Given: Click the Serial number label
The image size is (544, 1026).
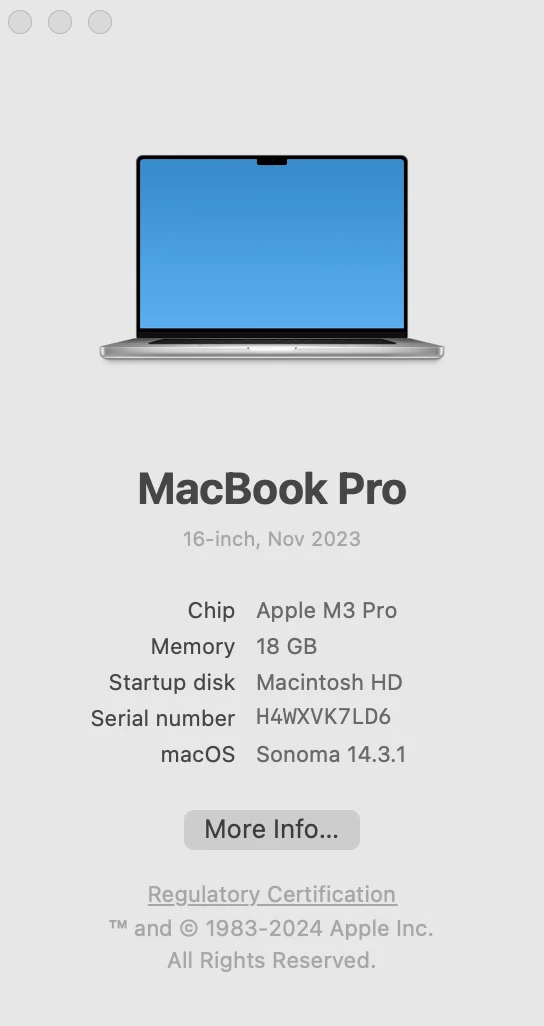Looking at the screenshot, I should (163, 718).
